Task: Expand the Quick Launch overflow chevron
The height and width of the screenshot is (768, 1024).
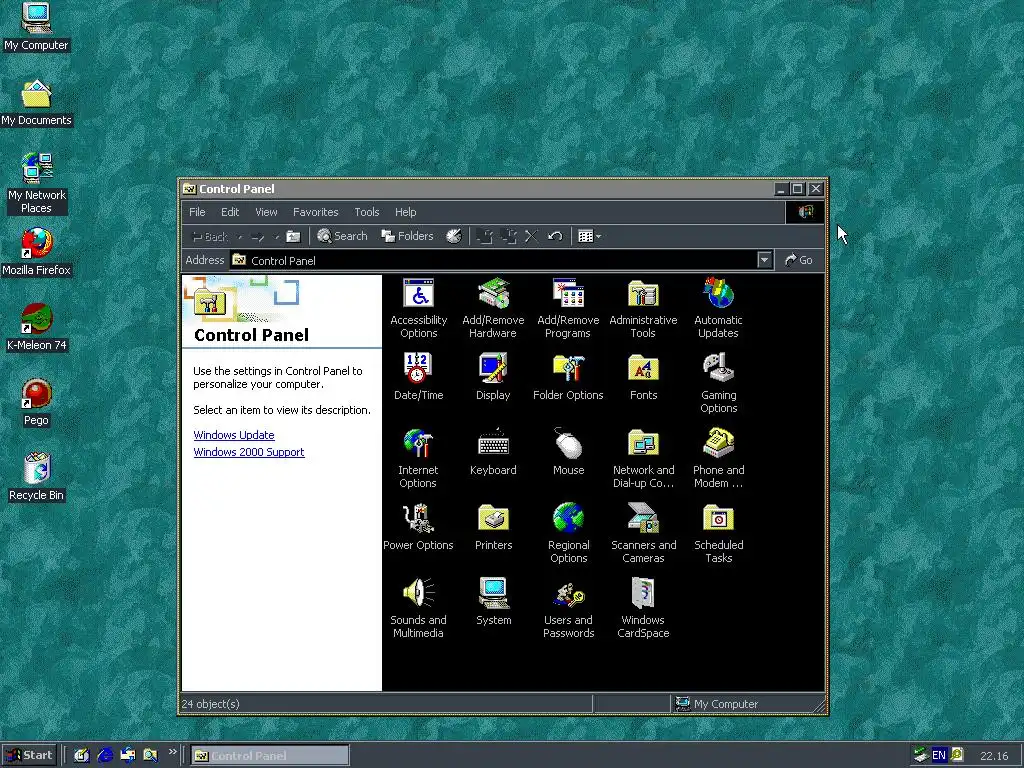Action: [172, 752]
